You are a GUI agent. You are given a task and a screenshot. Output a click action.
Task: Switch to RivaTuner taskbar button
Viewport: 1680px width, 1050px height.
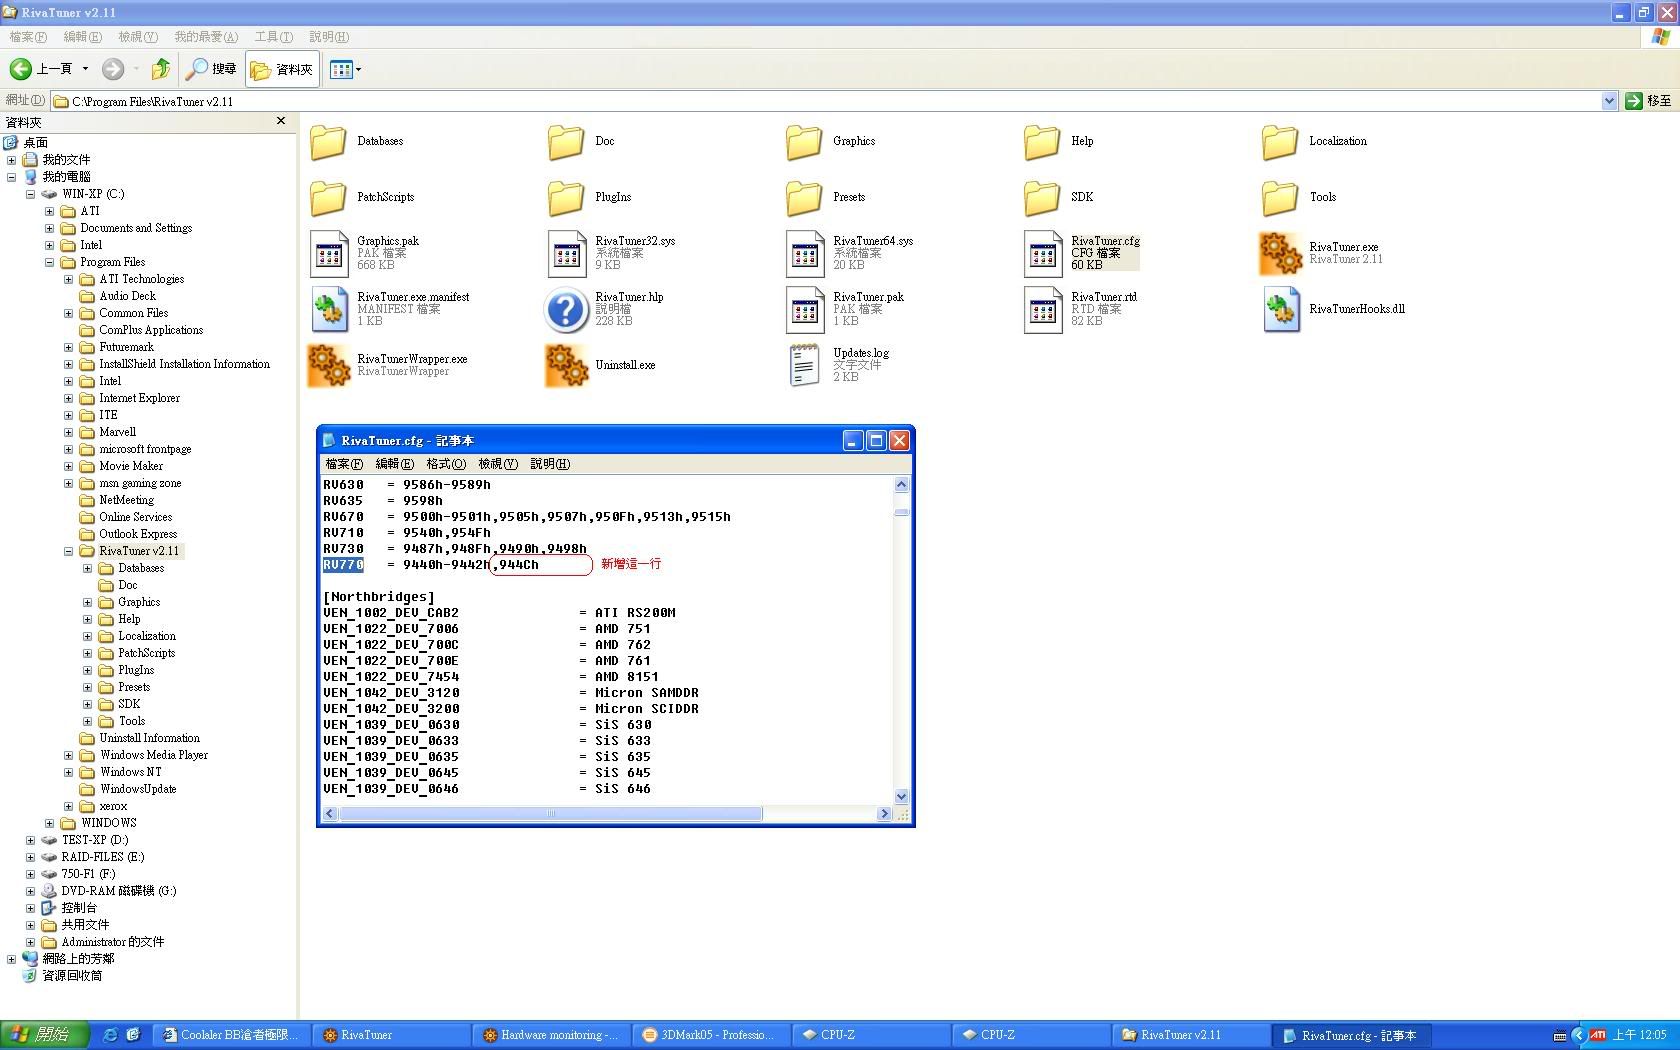[x=391, y=1035]
